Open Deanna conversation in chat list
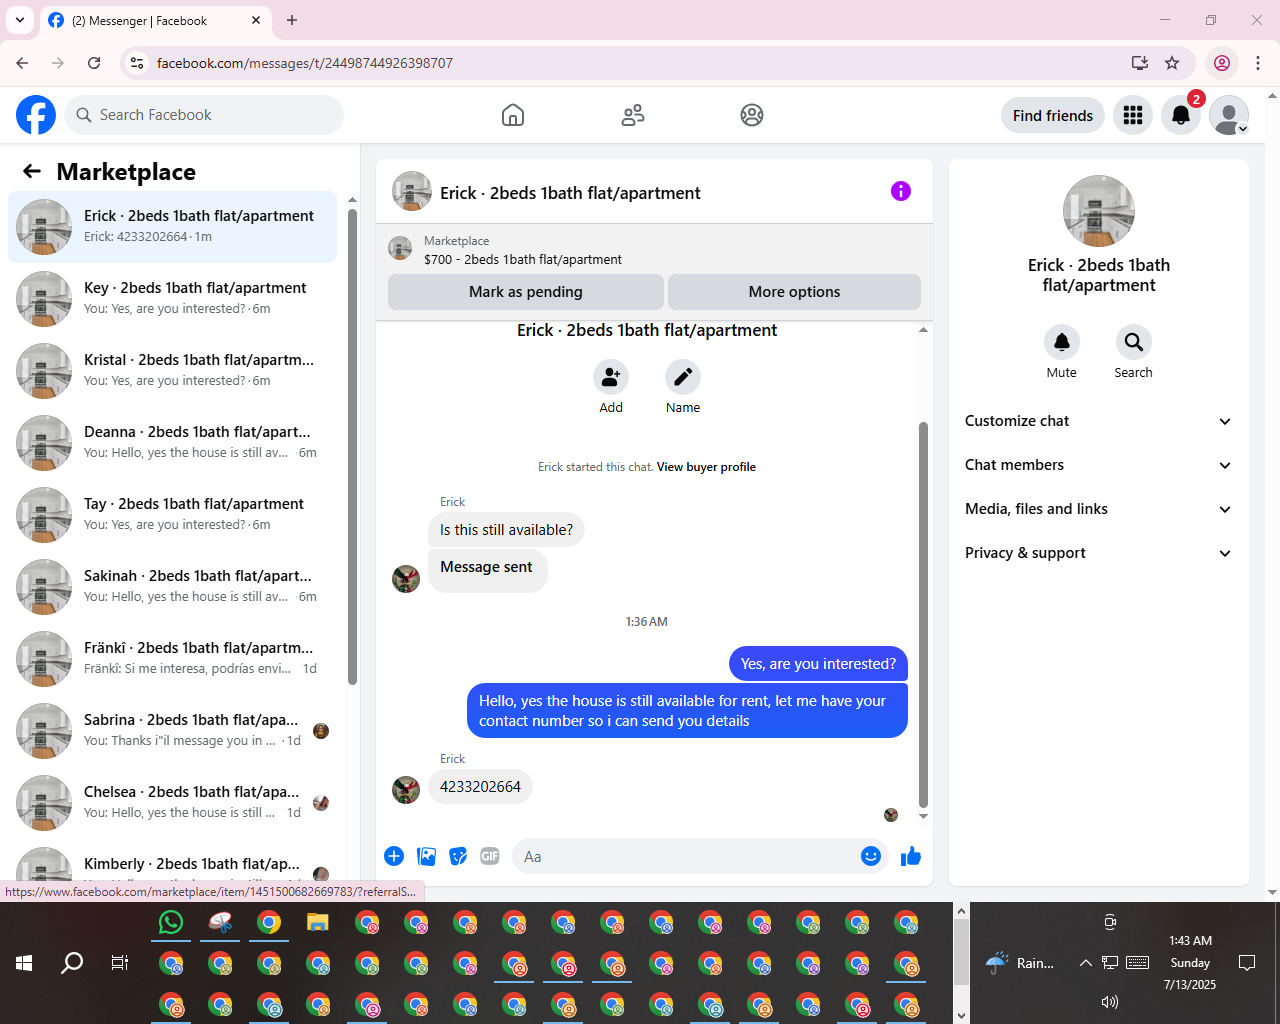 pyautogui.click(x=172, y=443)
